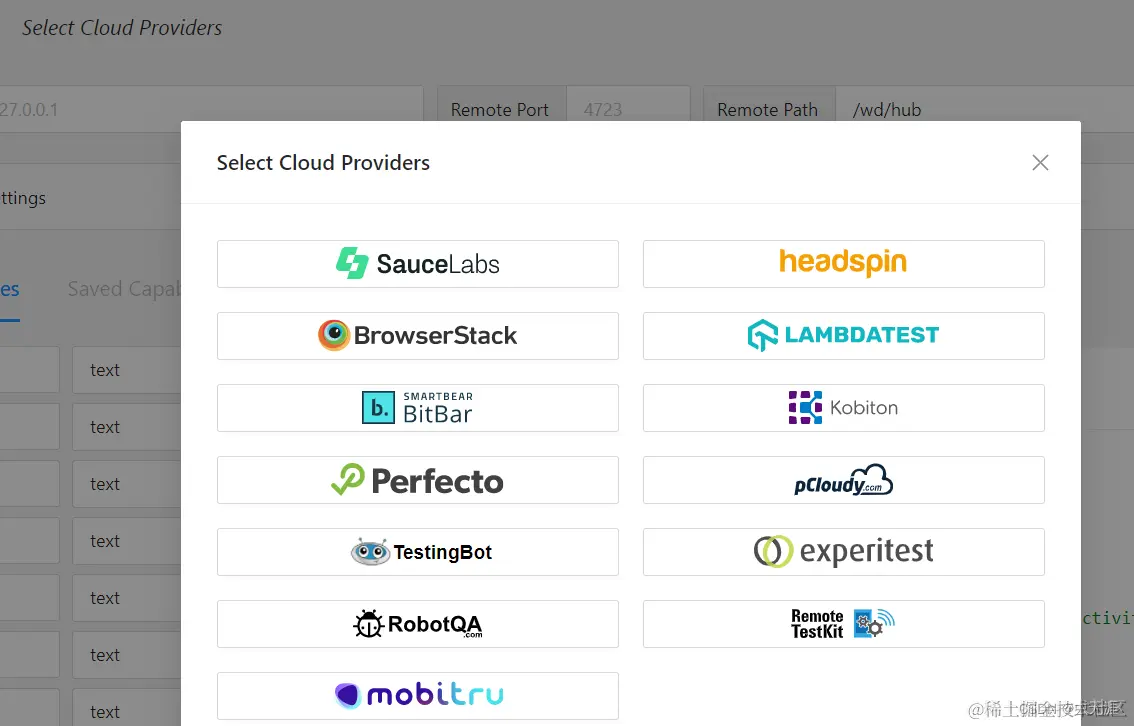Image resolution: width=1134 pixels, height=726 pixels.
Task: Enable the pCloudy cloud provider
Action: click(x=843, y=480)
